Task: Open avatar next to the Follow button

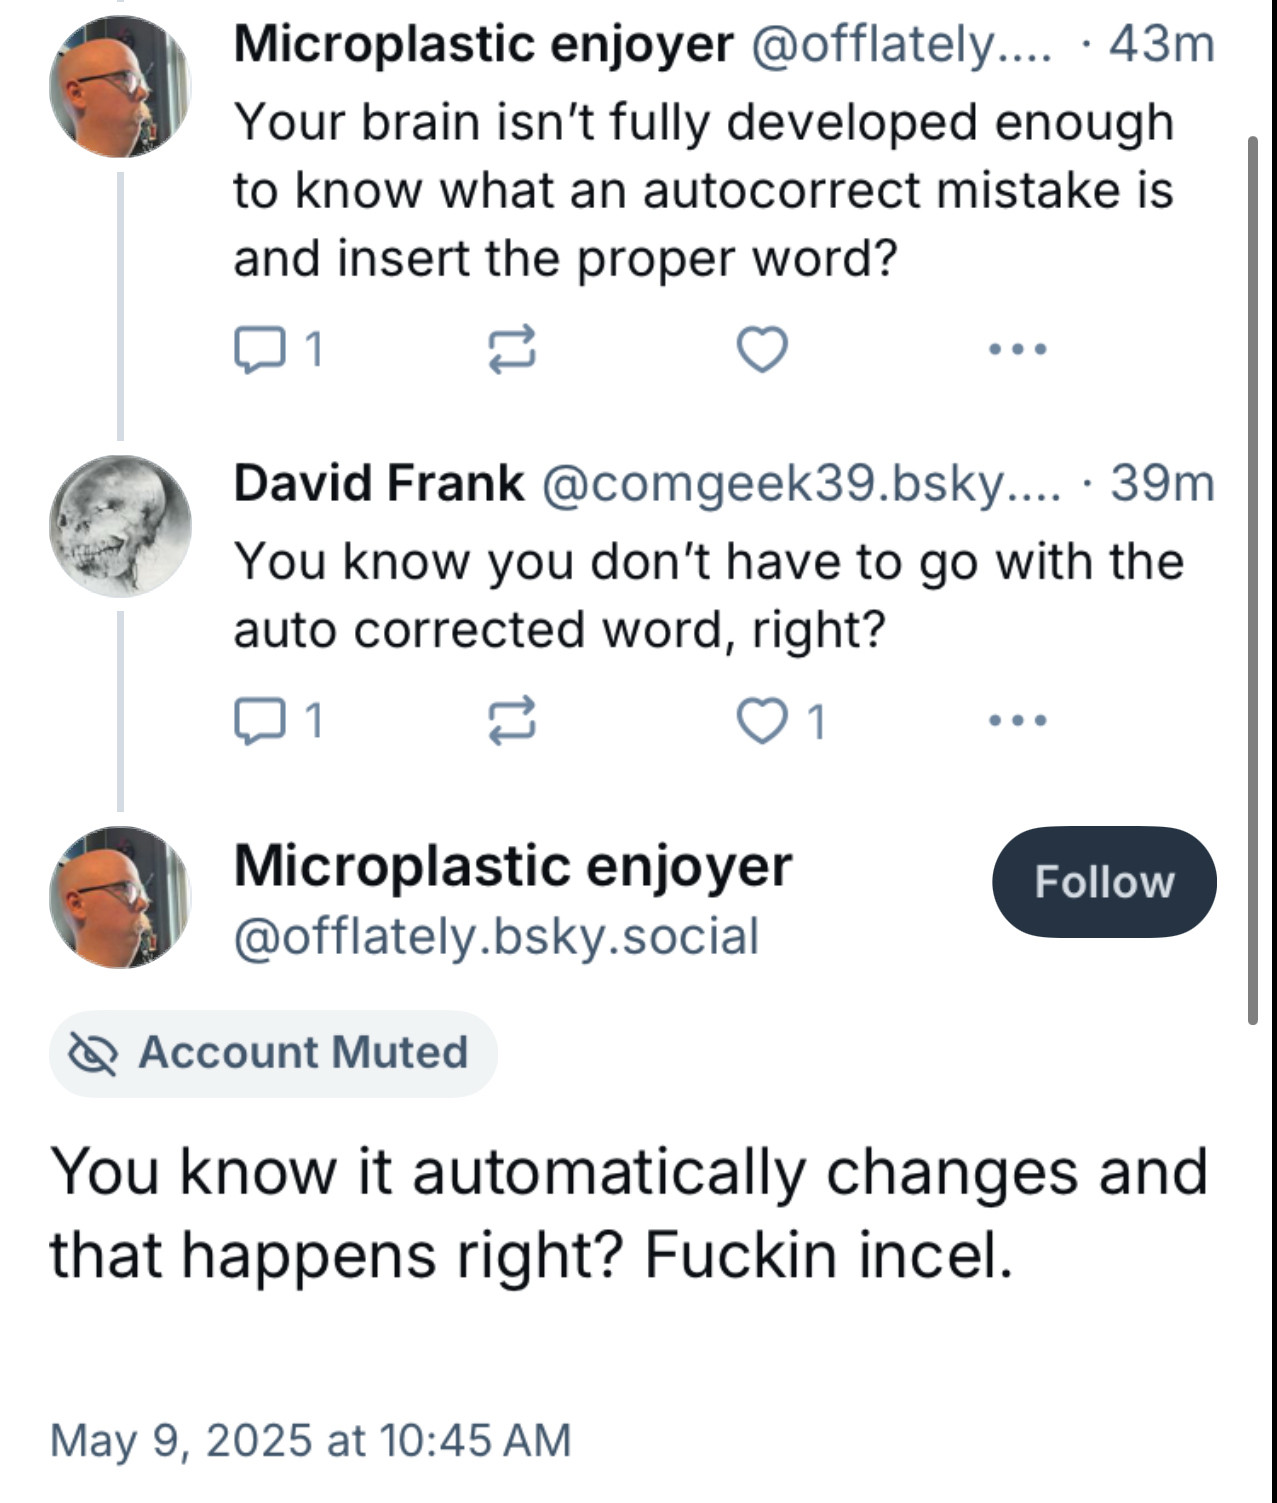Action: point(120,897)
